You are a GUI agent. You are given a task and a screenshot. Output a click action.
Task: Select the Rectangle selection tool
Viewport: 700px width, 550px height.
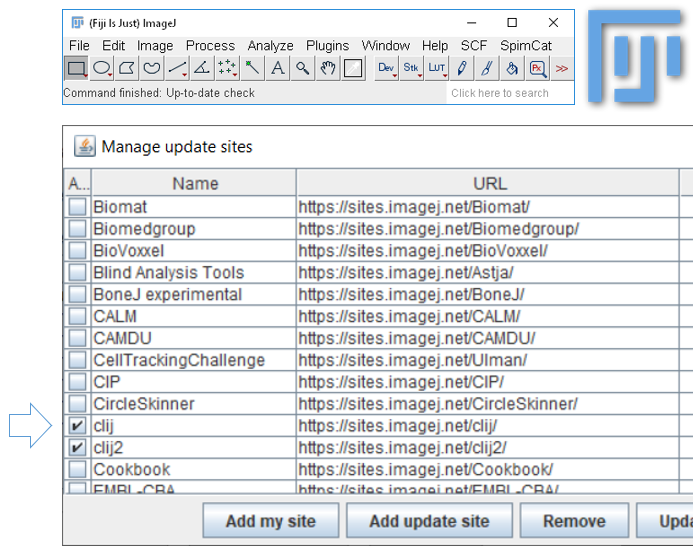click(76, 68)
